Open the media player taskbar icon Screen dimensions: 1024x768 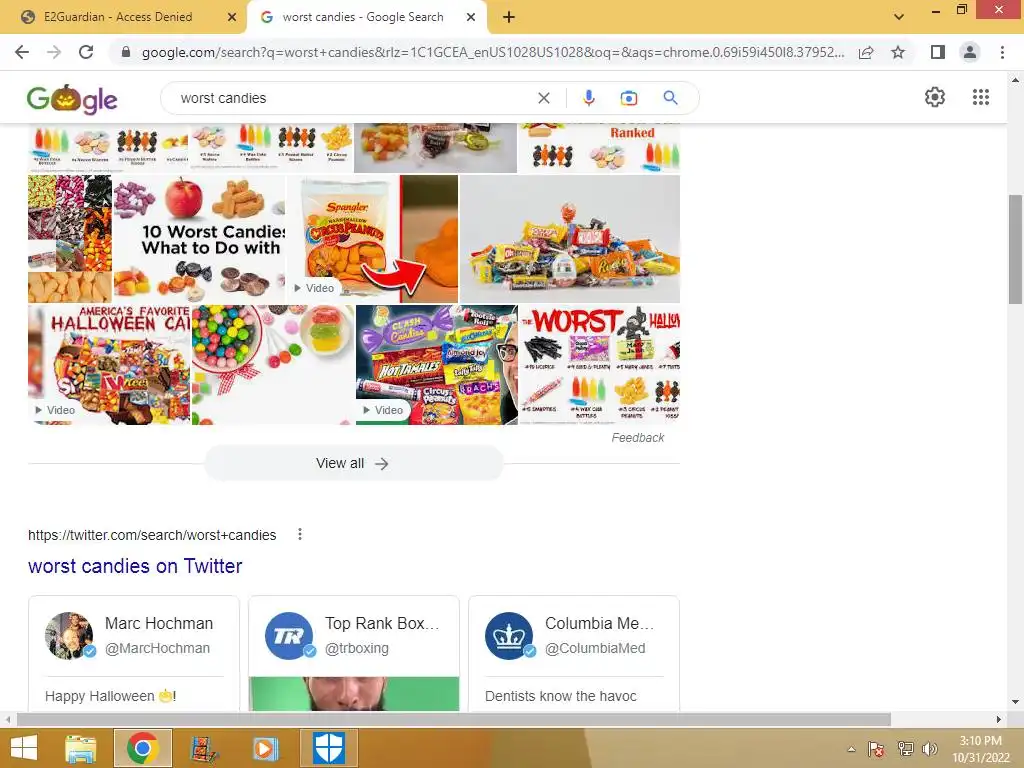tap(266, 748)
